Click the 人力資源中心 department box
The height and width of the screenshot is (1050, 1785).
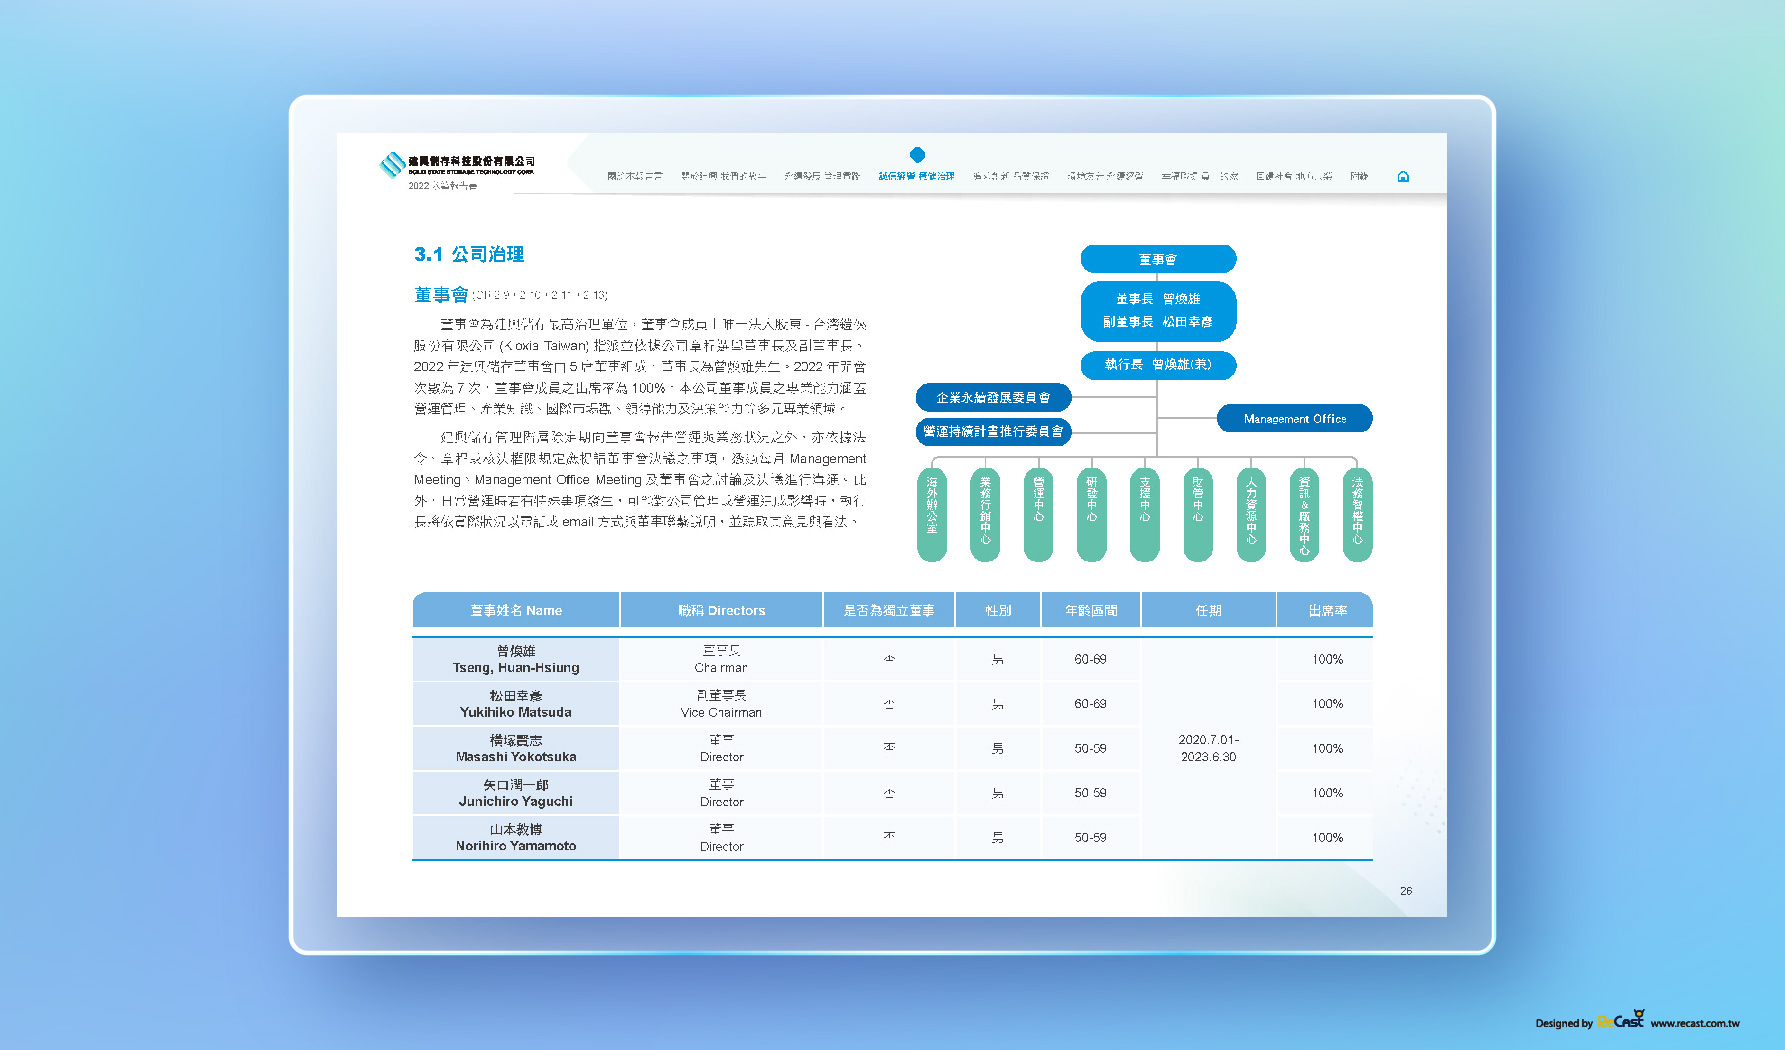coord(1251,514)
